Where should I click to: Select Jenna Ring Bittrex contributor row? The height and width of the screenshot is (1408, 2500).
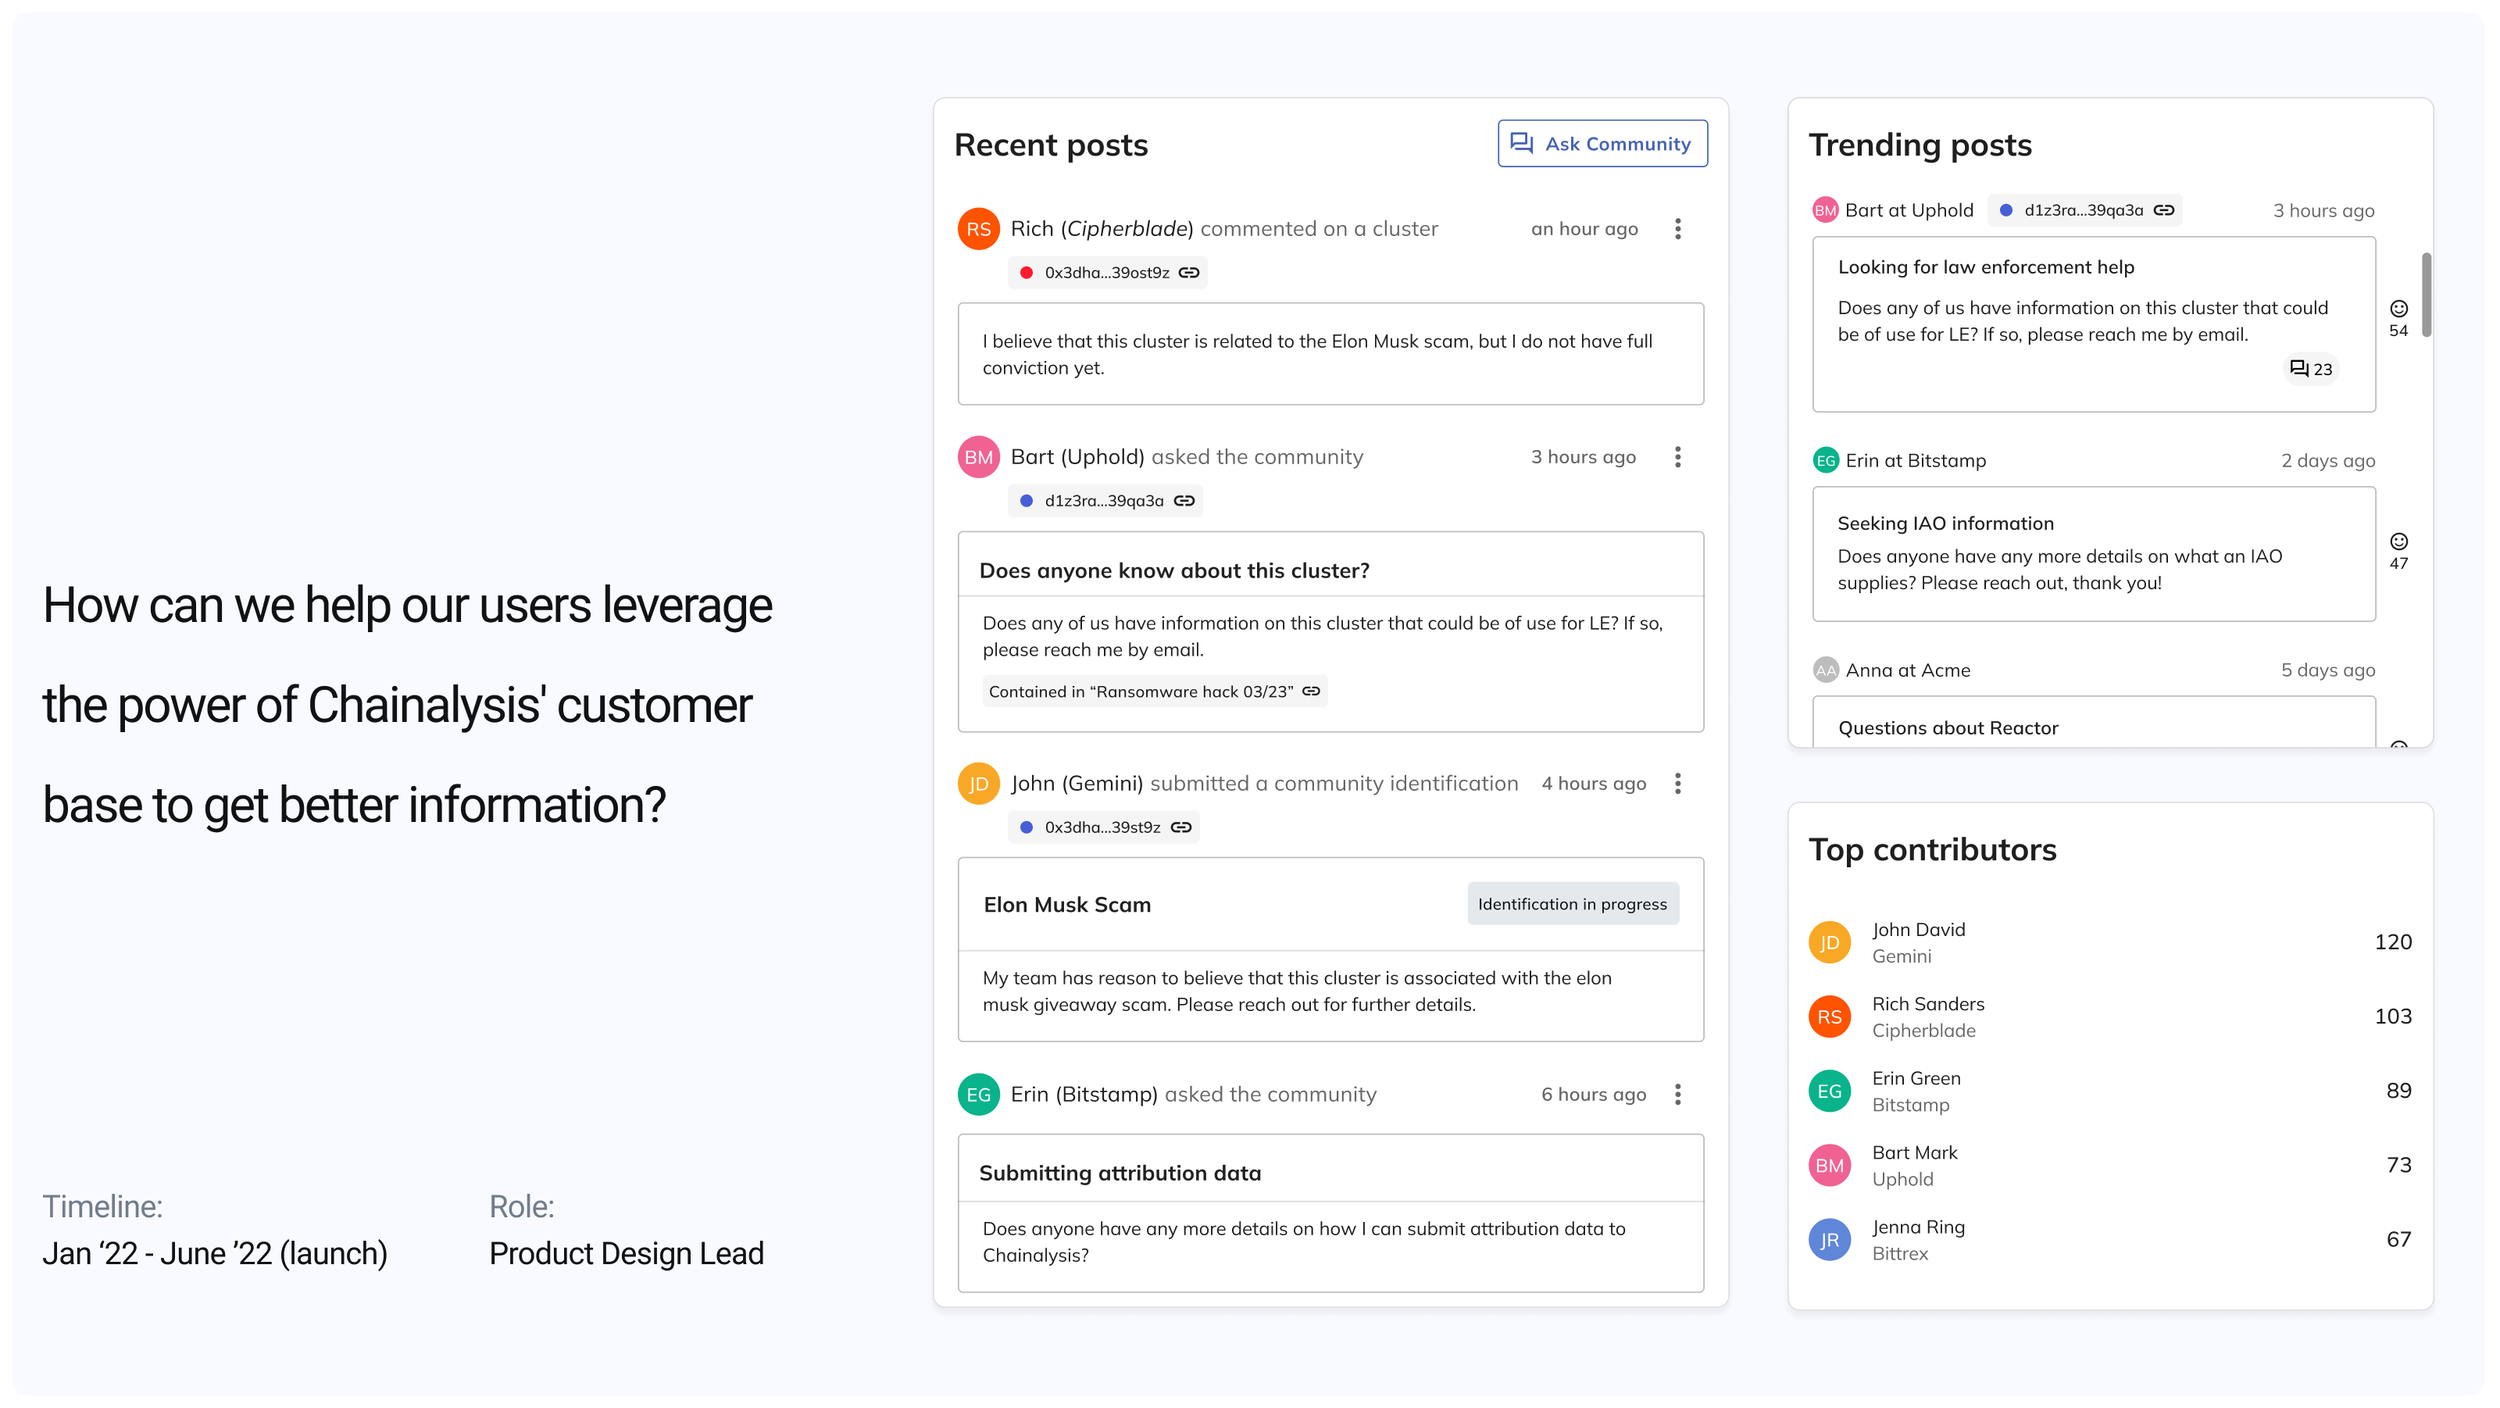click(x=1918, y=1240)
